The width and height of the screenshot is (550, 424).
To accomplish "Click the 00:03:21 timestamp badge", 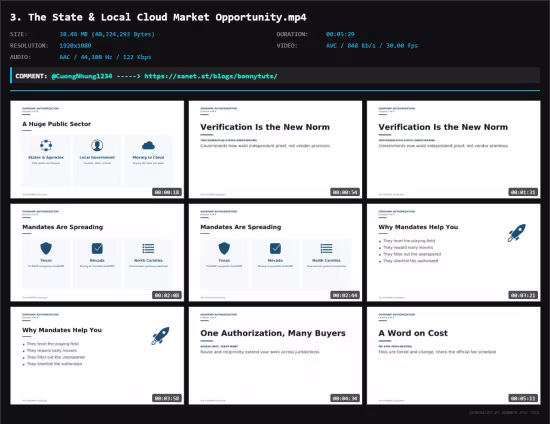I will coord(523,295).
